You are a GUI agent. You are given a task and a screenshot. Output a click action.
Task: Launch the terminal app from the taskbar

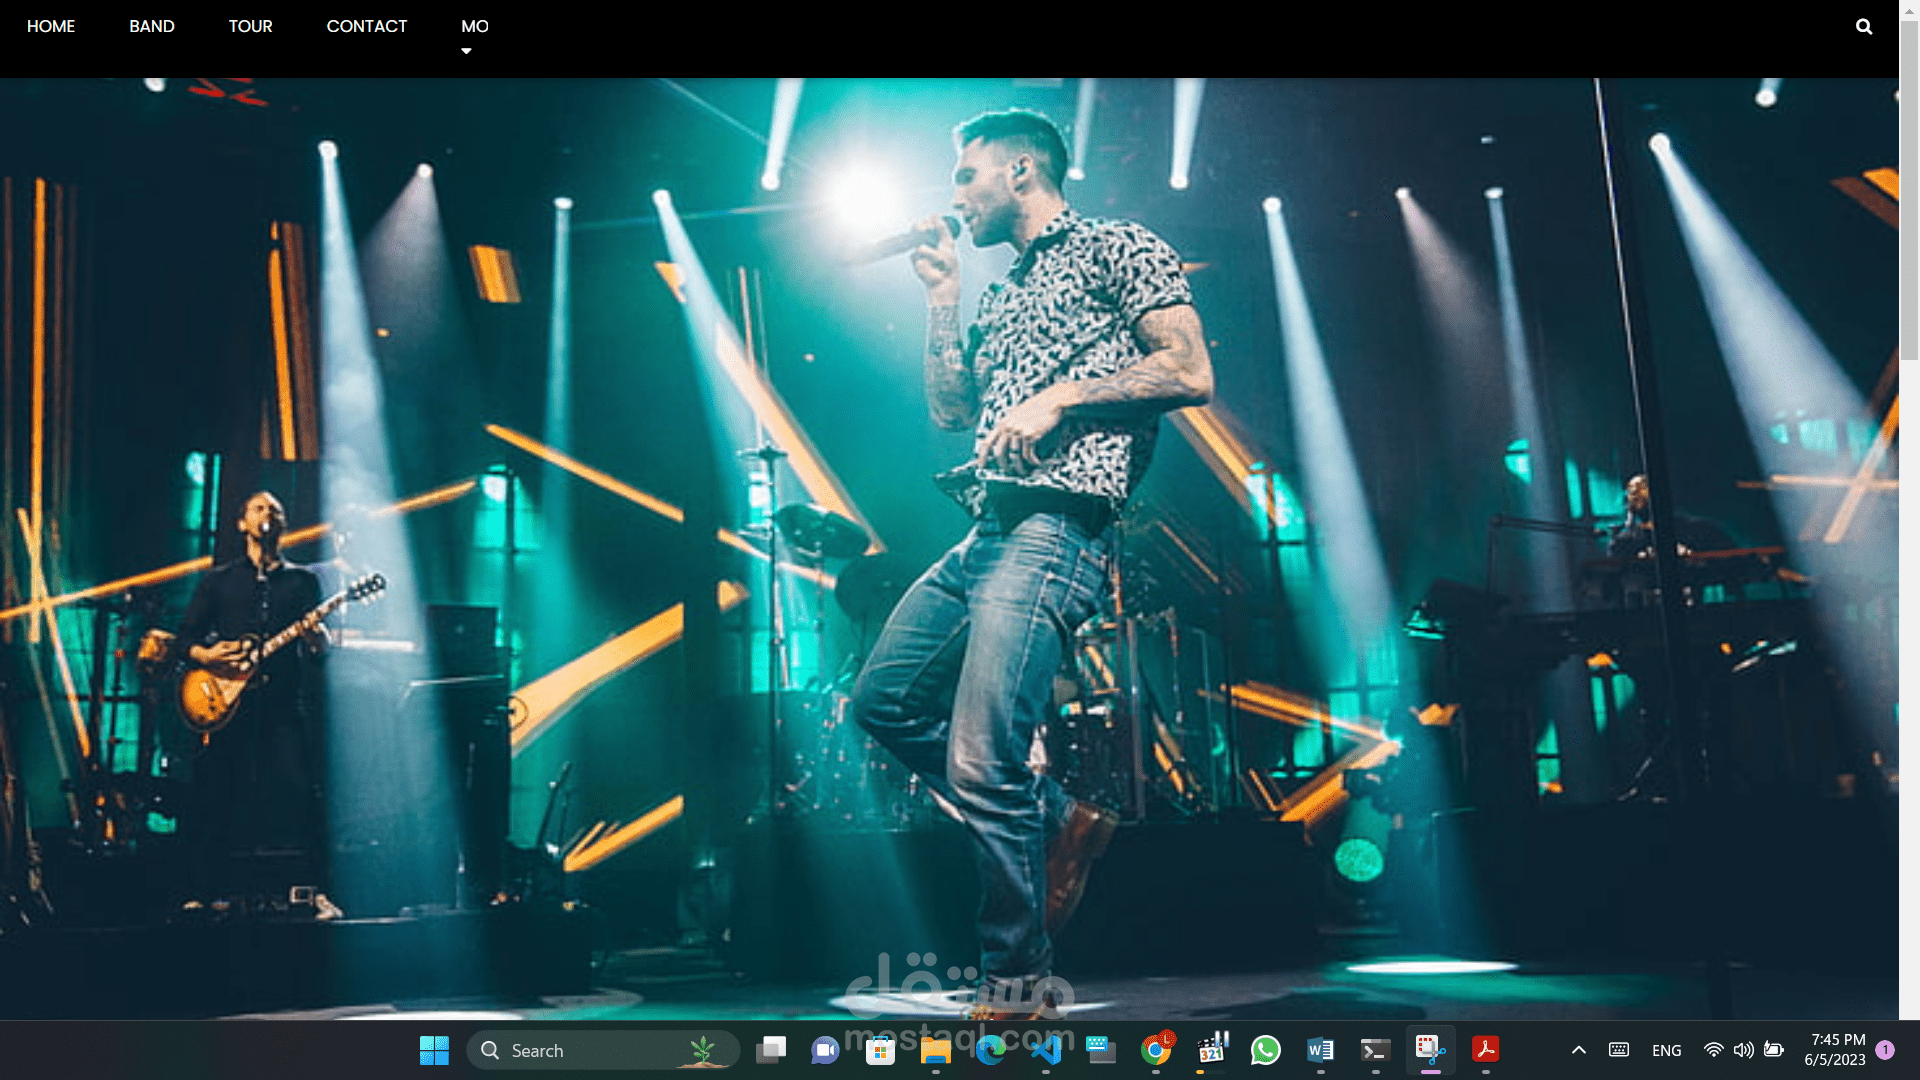click(1376, 1050)
